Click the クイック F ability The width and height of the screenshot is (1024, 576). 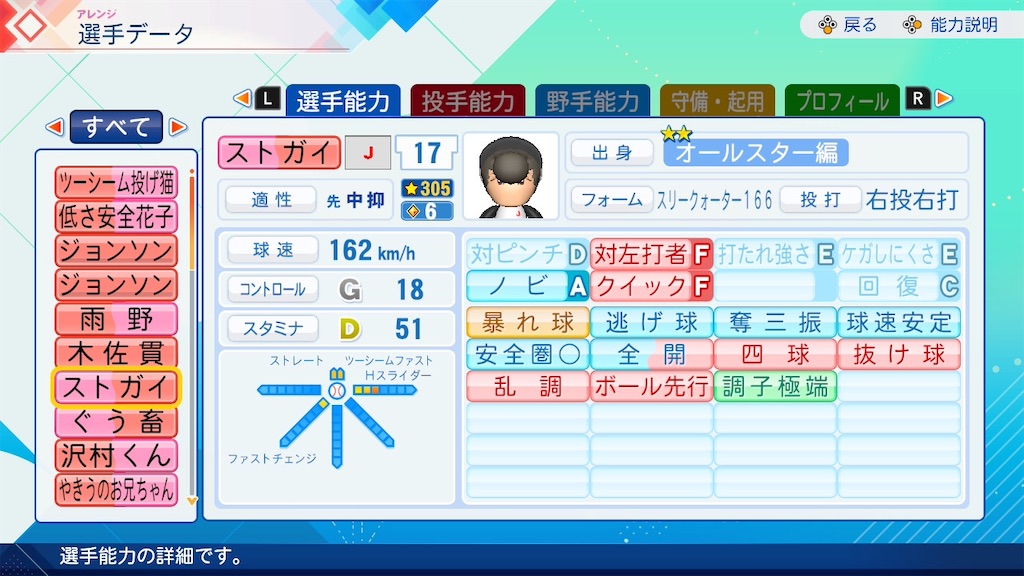(x=651, y=286)
